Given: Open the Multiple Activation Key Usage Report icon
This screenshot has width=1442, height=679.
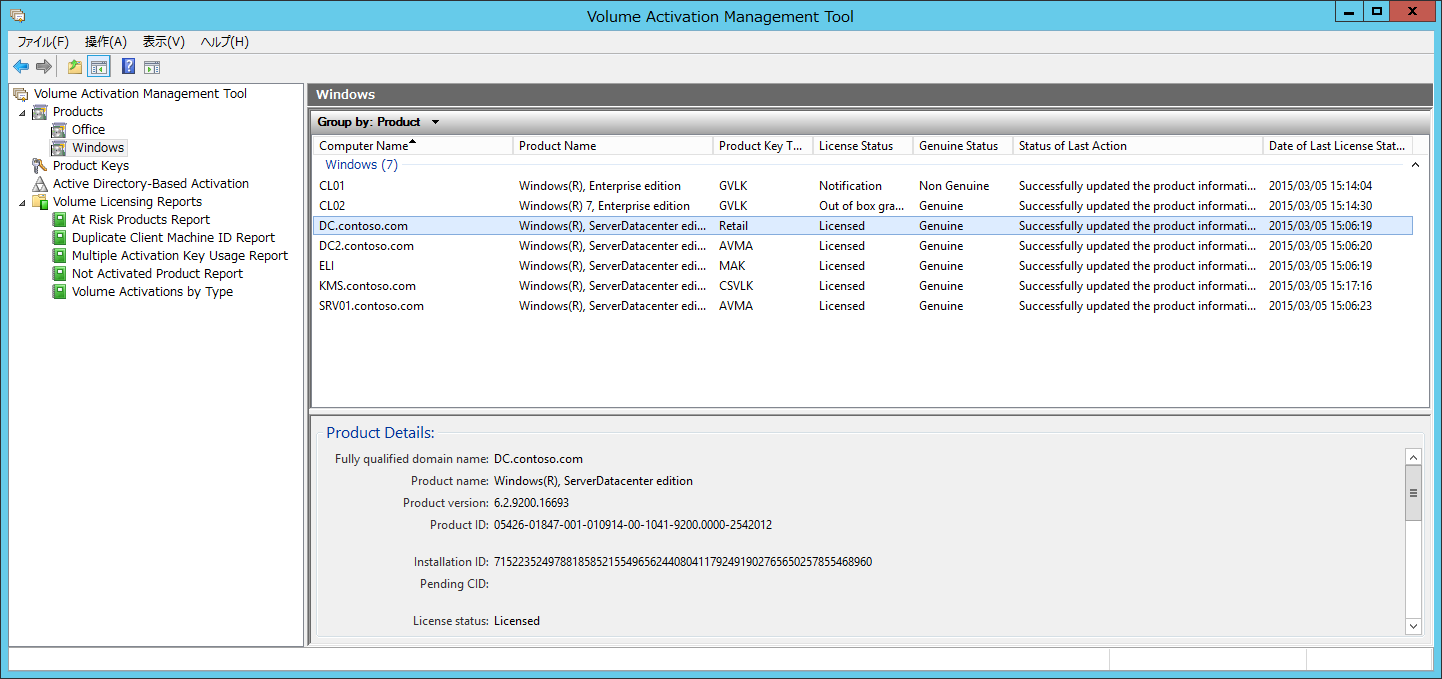Looking at the screenshot, I should pos(59,256).
